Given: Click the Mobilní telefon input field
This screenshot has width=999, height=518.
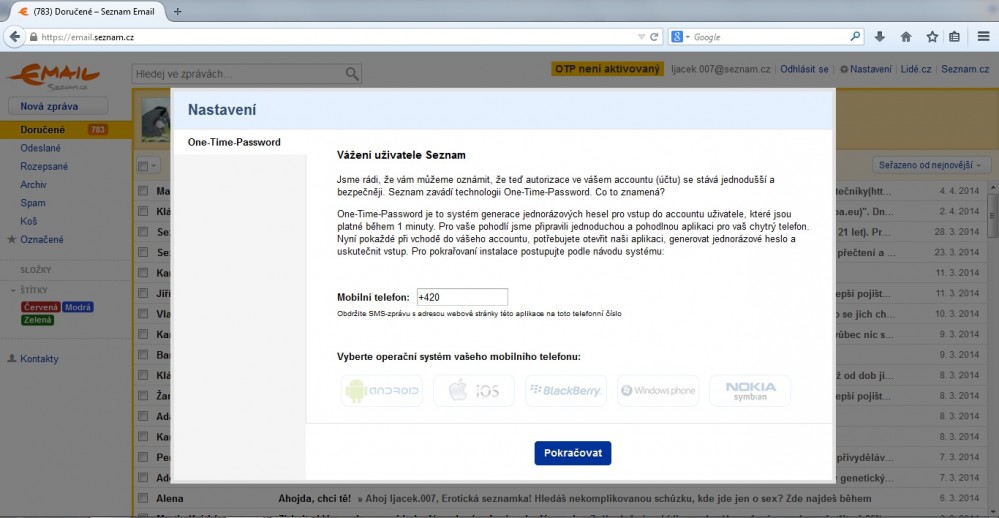Looking at the screenshot, I should (x=462, y=297).
